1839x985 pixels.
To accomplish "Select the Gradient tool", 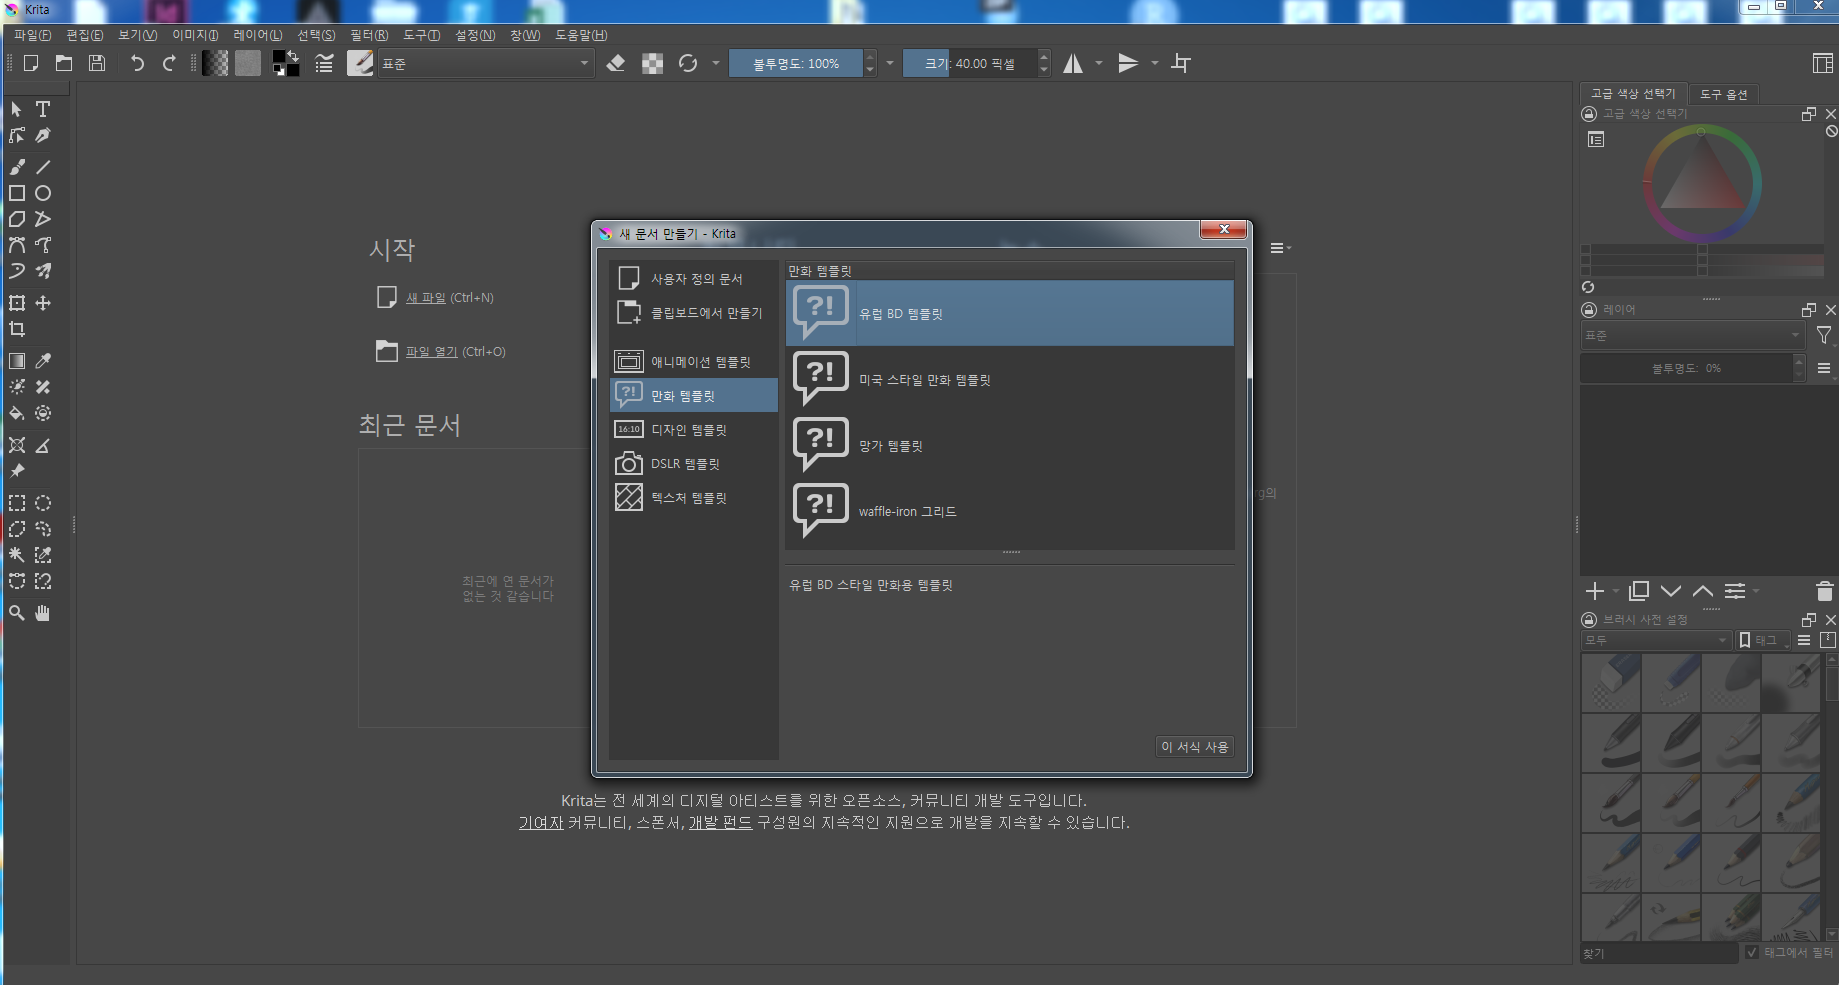I will point(17,361).
